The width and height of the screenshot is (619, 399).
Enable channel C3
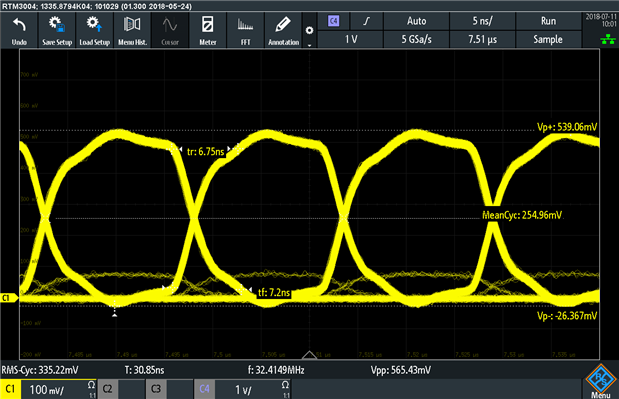156,389
